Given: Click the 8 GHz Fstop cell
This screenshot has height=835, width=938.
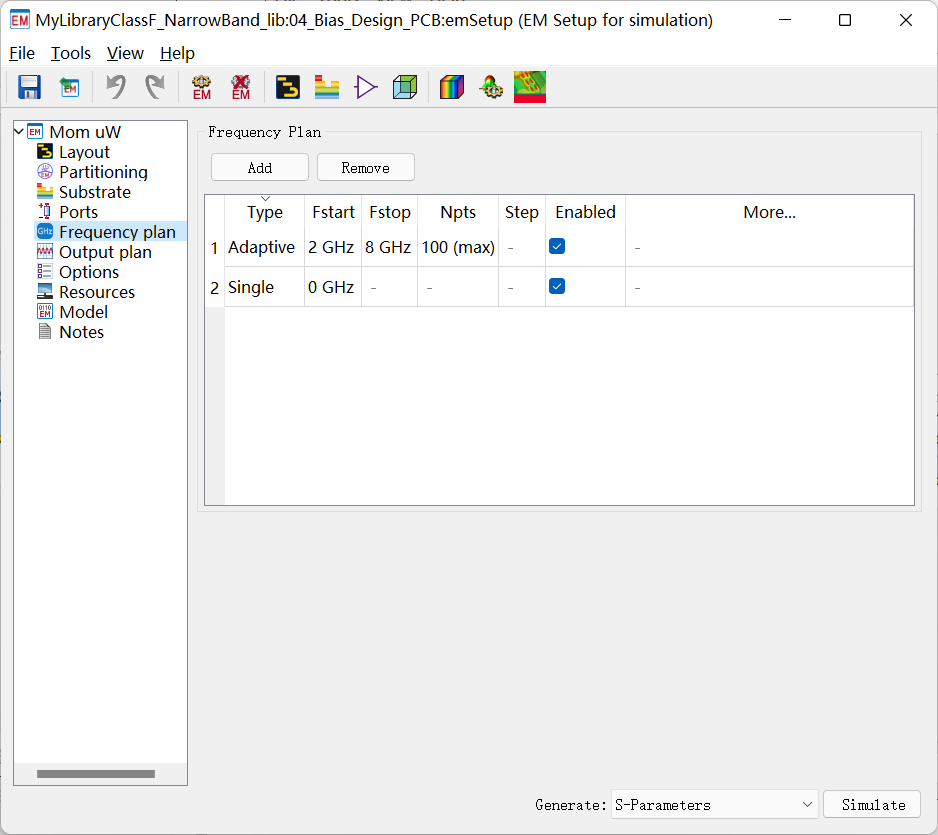Looking at the screenshot, I should [x=389, y=247].
